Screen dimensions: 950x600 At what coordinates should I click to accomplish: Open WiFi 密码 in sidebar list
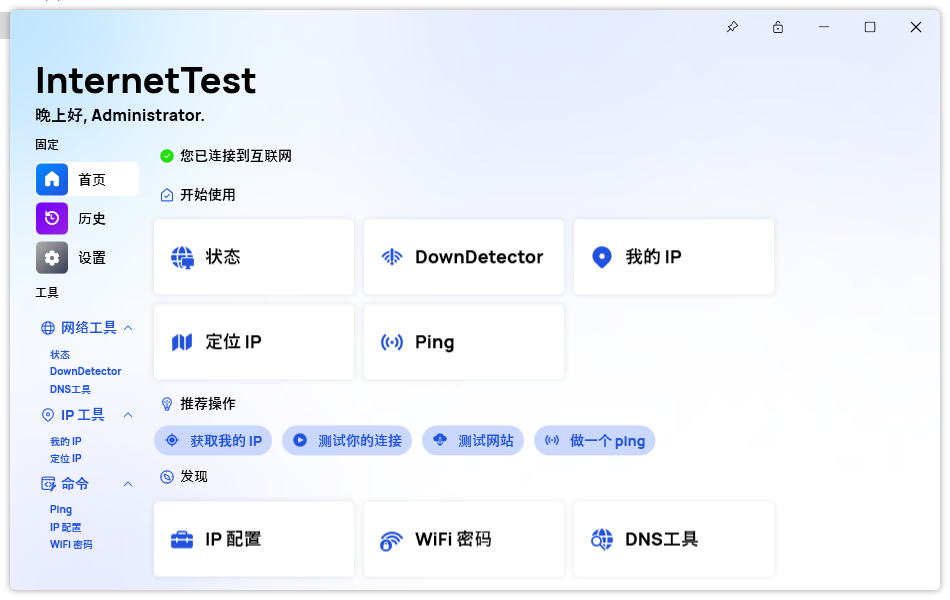(x=71, y=545)
